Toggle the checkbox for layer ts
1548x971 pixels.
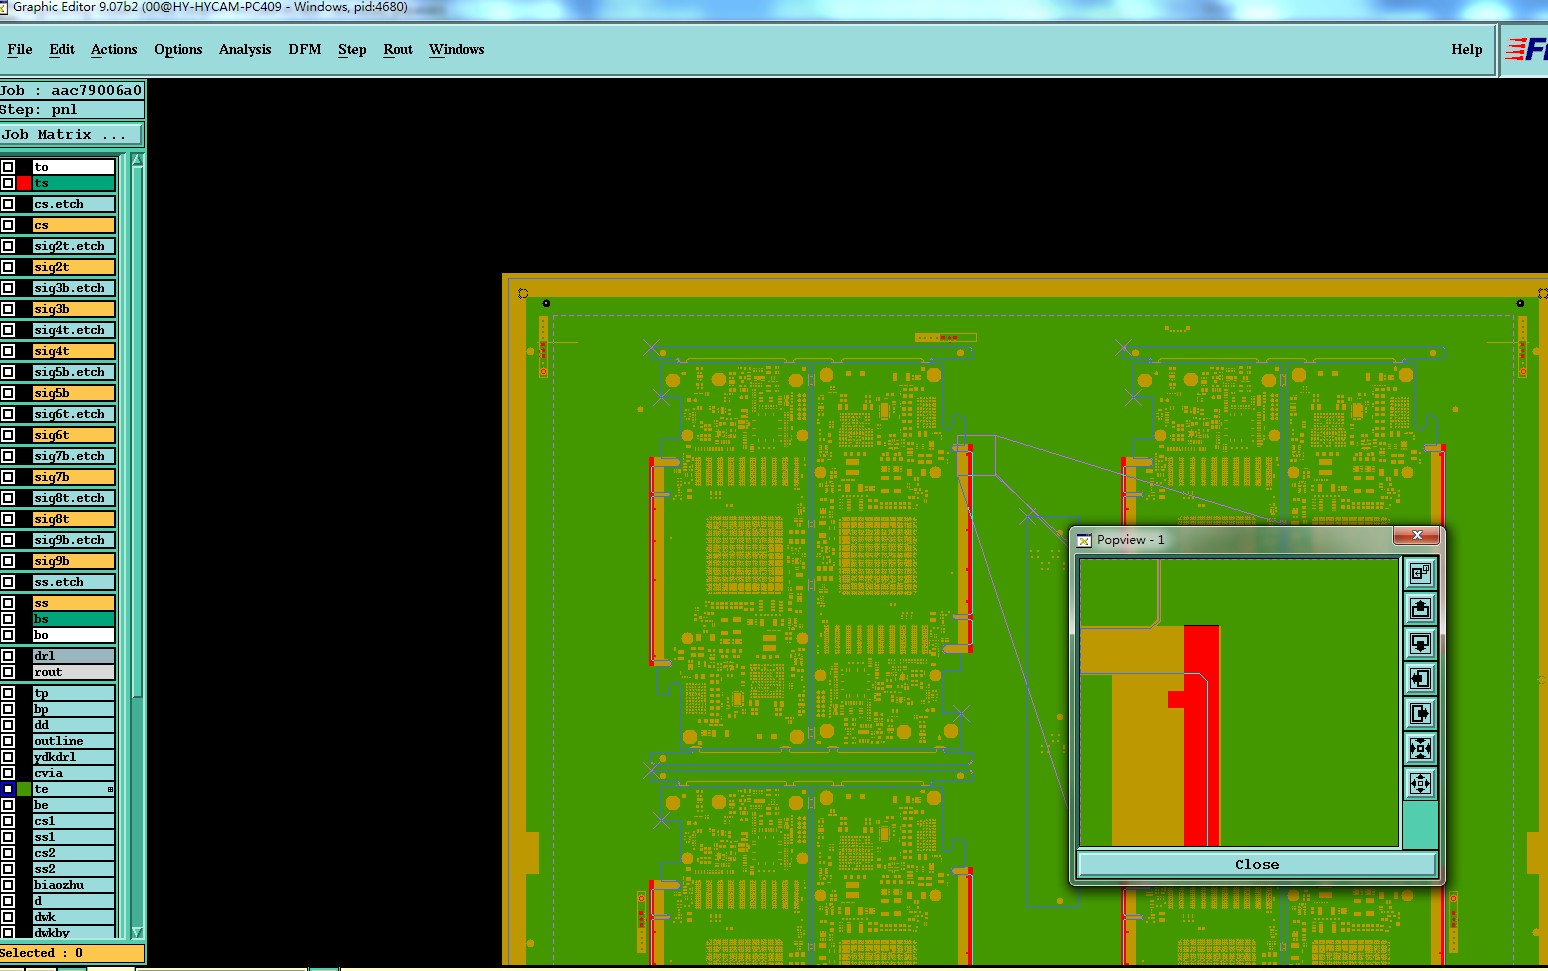click(x=8, y=183)
